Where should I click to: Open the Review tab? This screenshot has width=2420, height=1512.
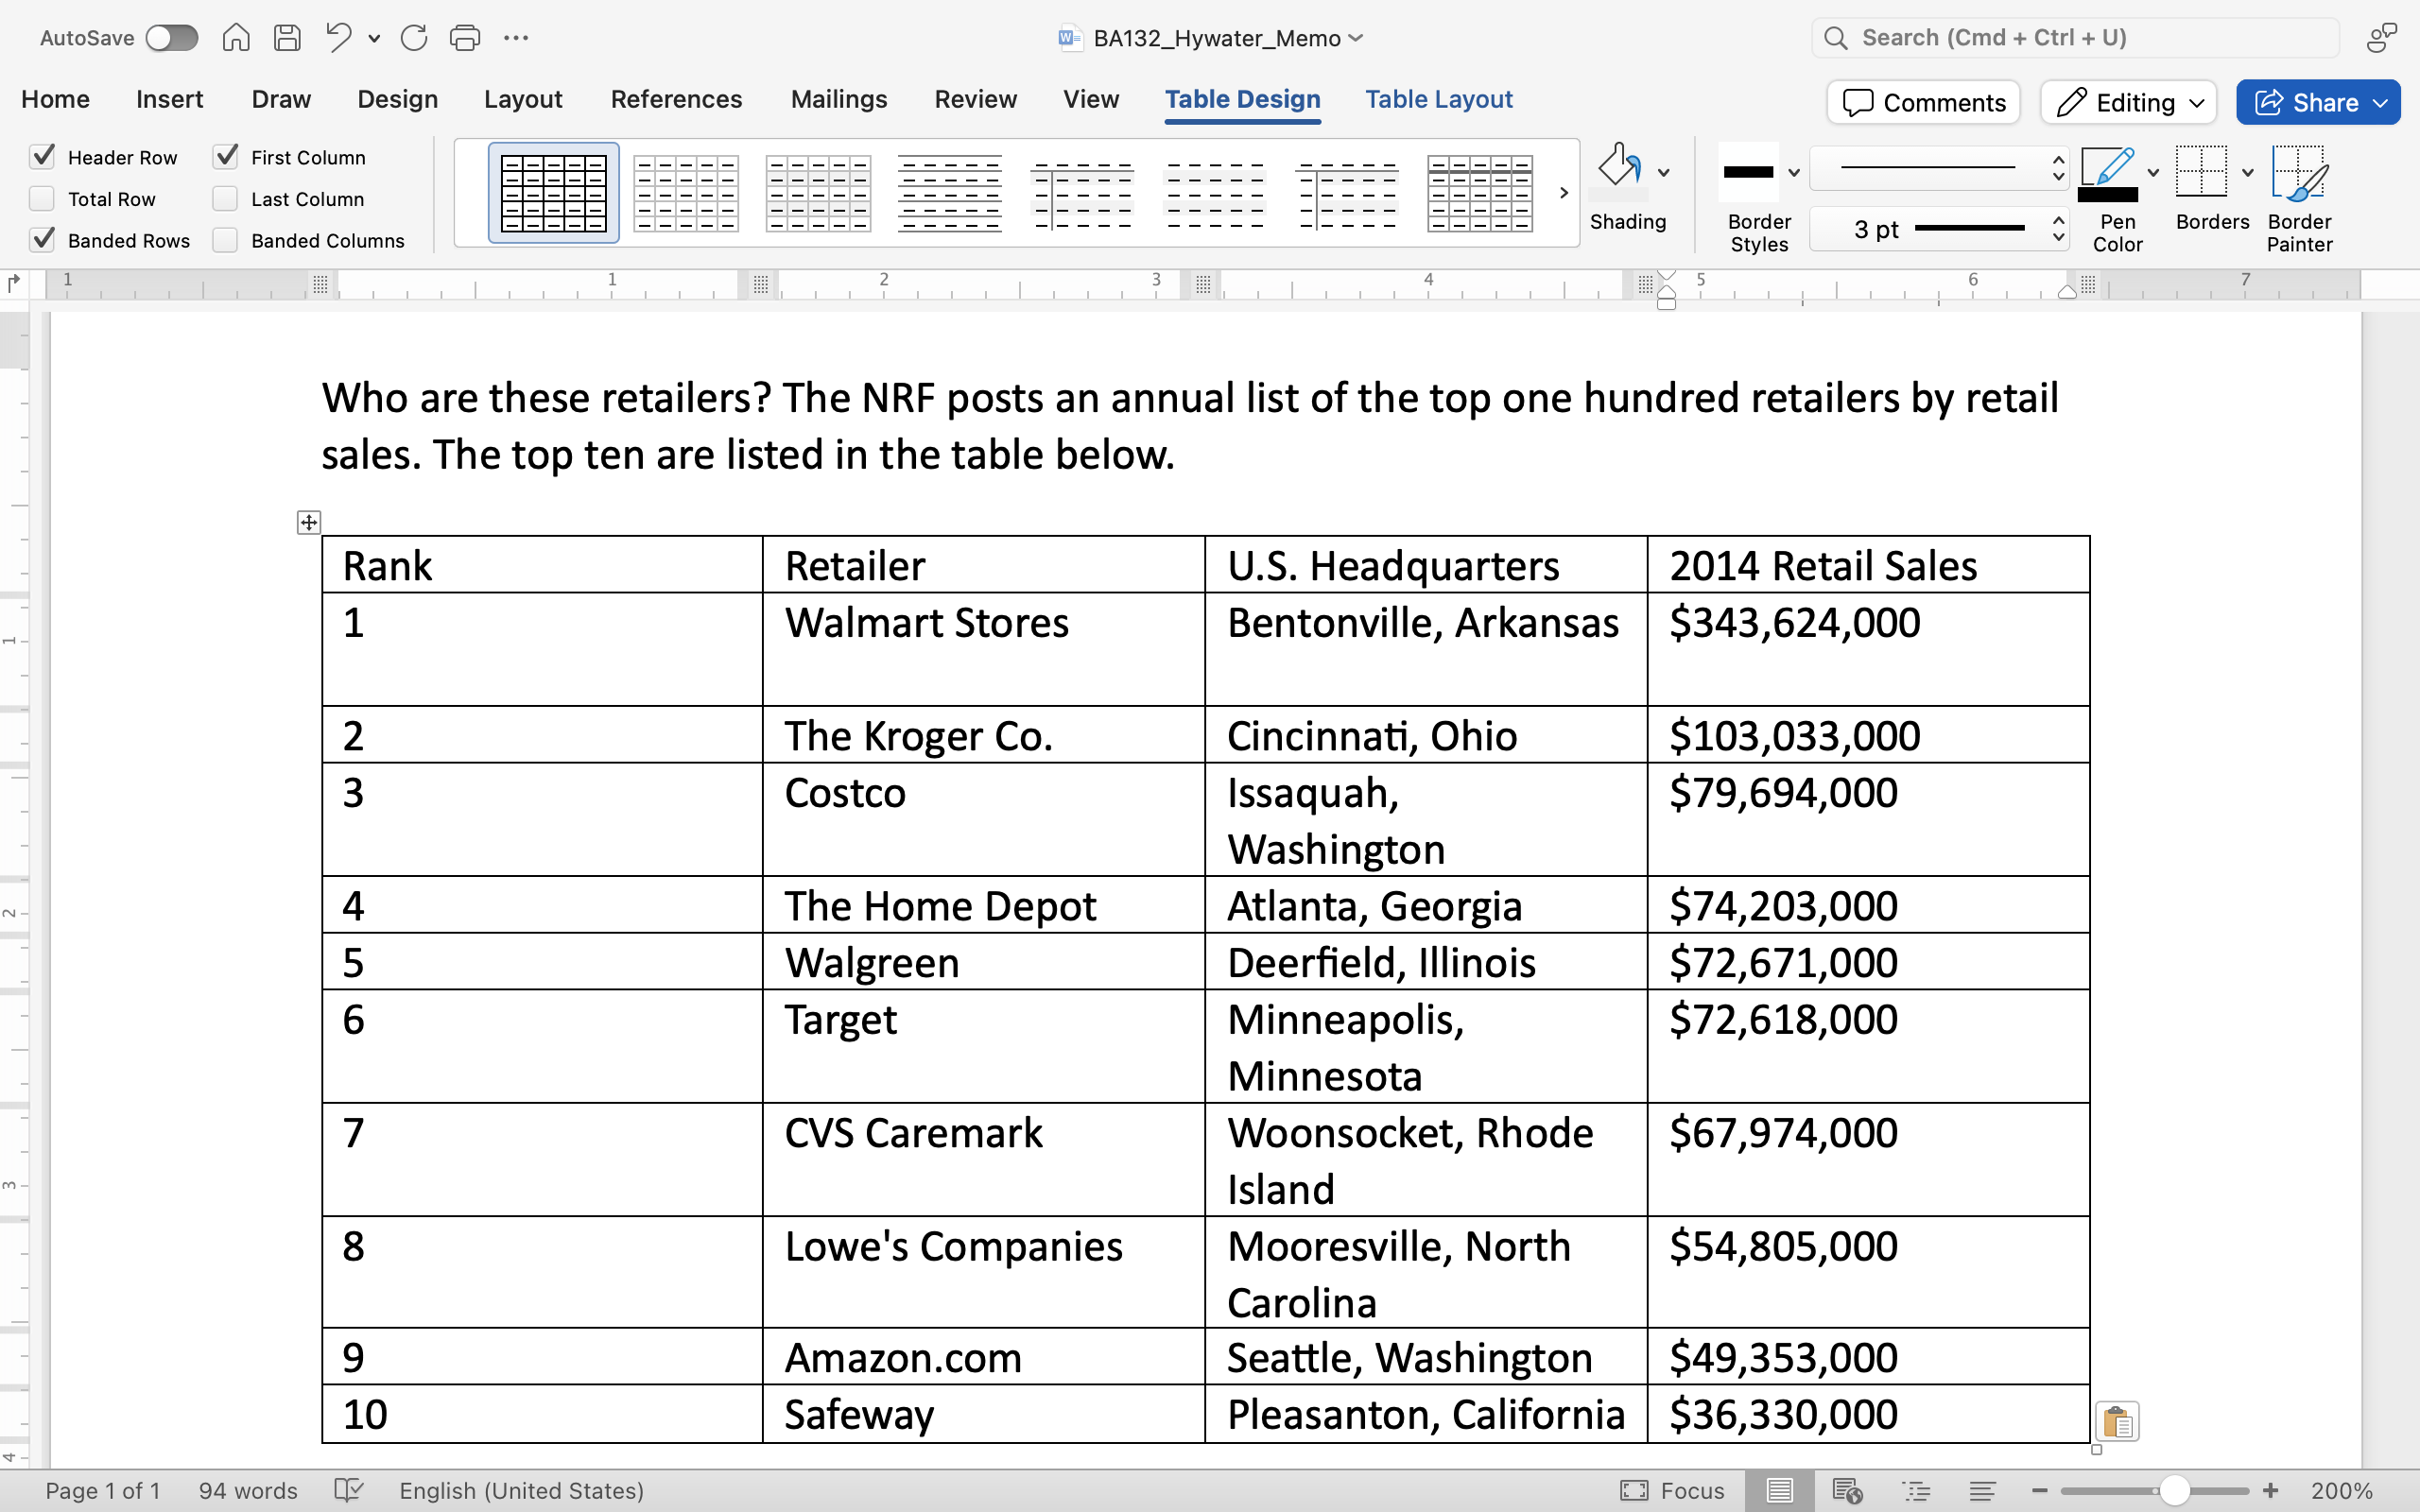pyautogui.click(x=975, y=99)
